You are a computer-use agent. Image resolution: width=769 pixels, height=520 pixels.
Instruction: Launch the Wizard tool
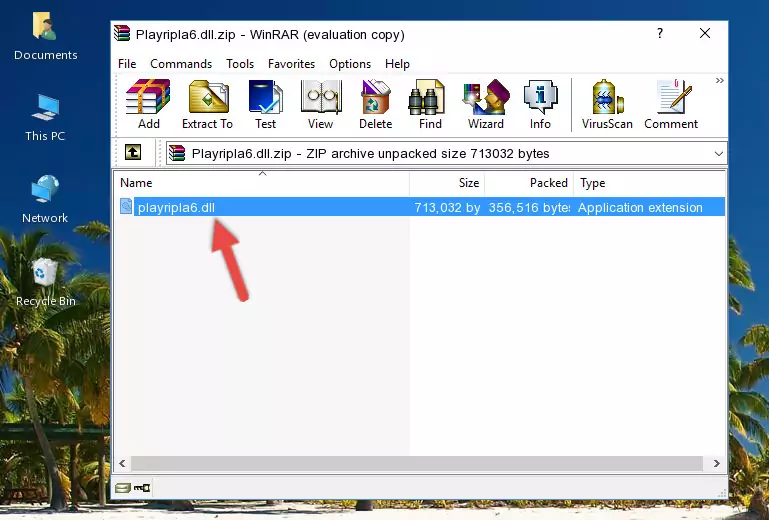click(x=486, y=104)
